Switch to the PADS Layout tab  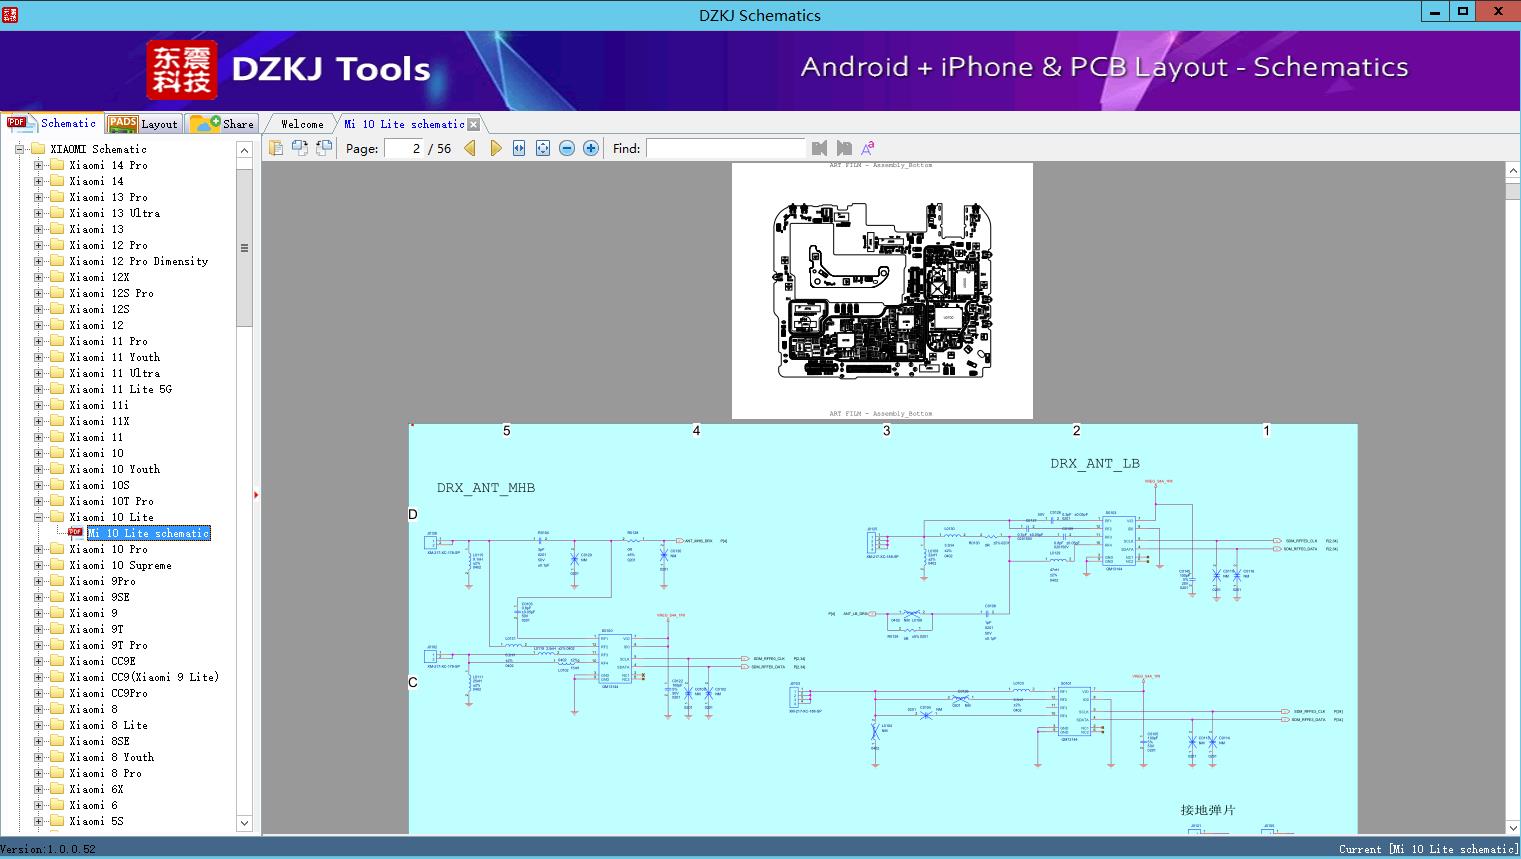[143, 124]
